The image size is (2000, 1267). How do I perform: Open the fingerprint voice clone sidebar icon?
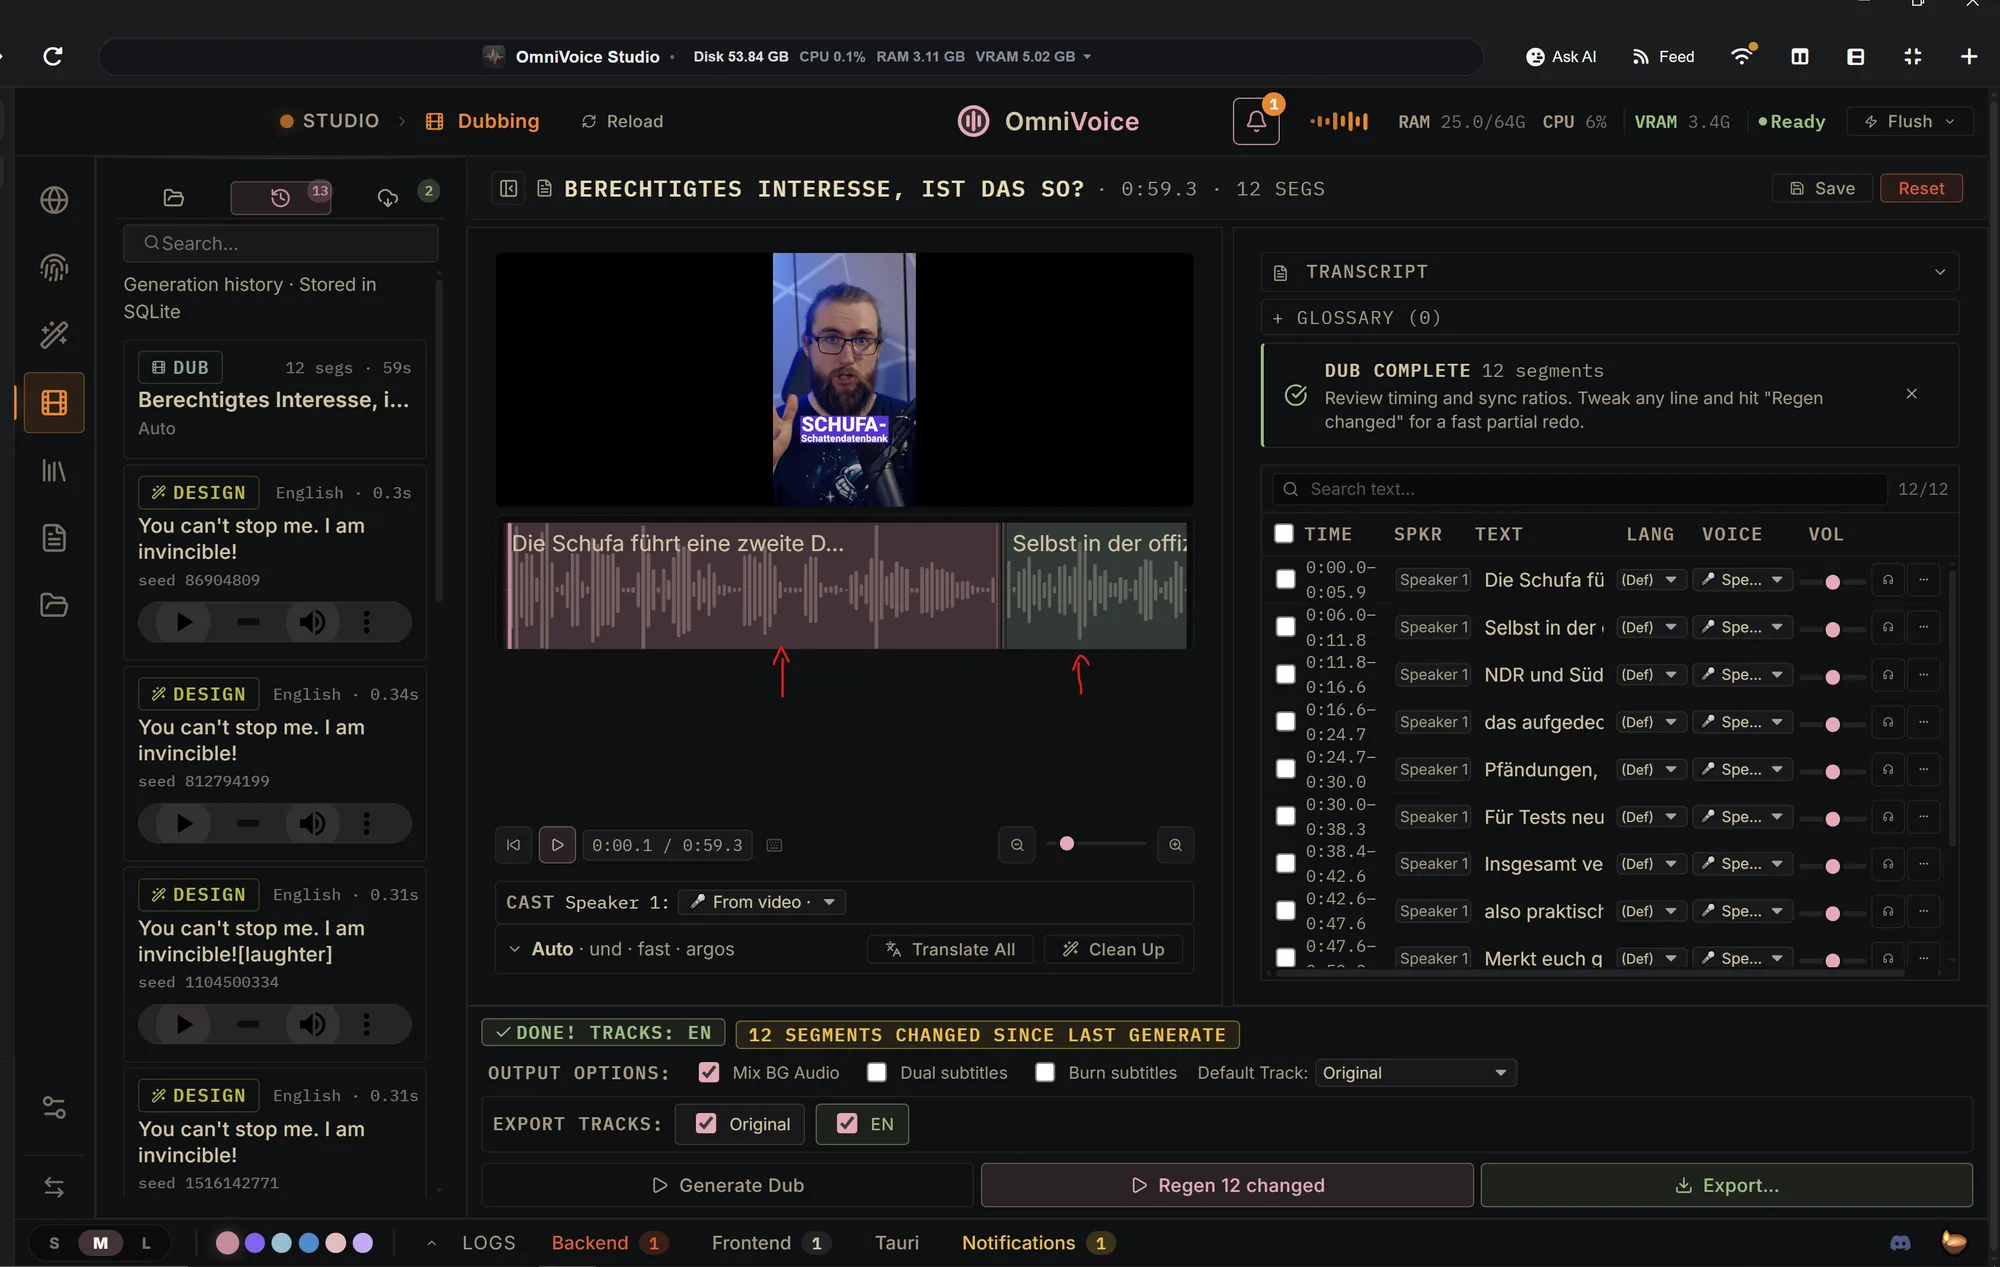pos(54,267)
